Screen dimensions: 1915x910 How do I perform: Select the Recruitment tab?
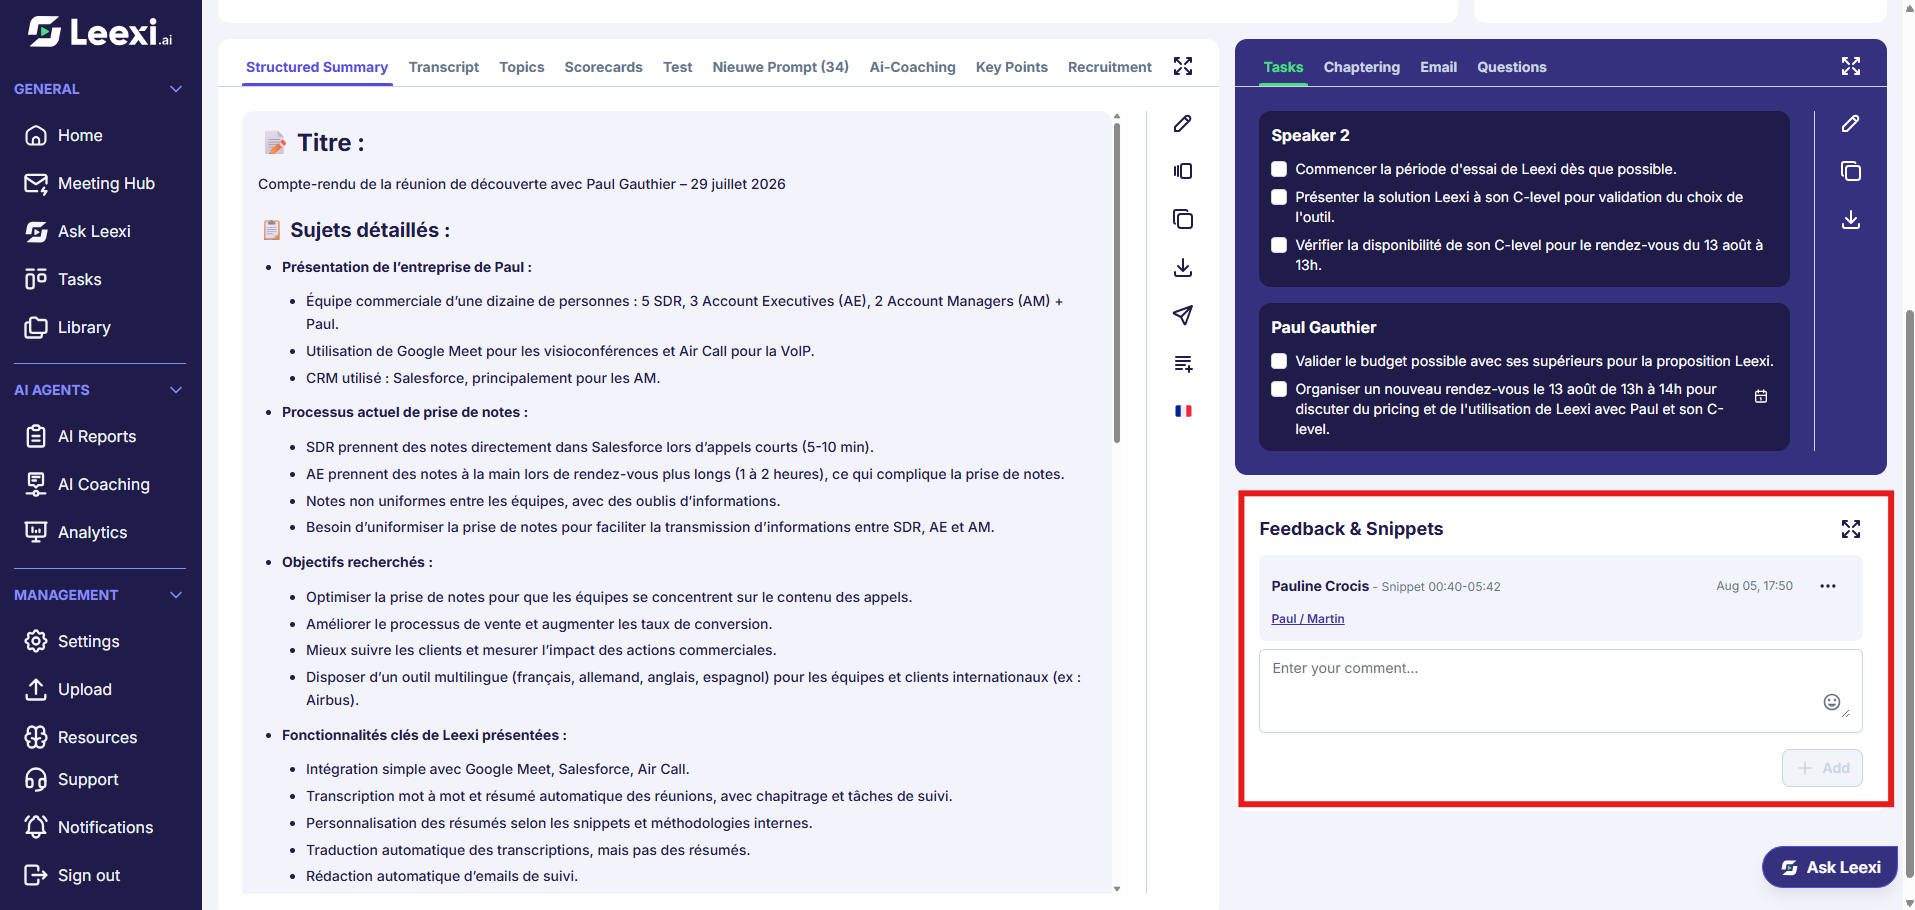1109,67
